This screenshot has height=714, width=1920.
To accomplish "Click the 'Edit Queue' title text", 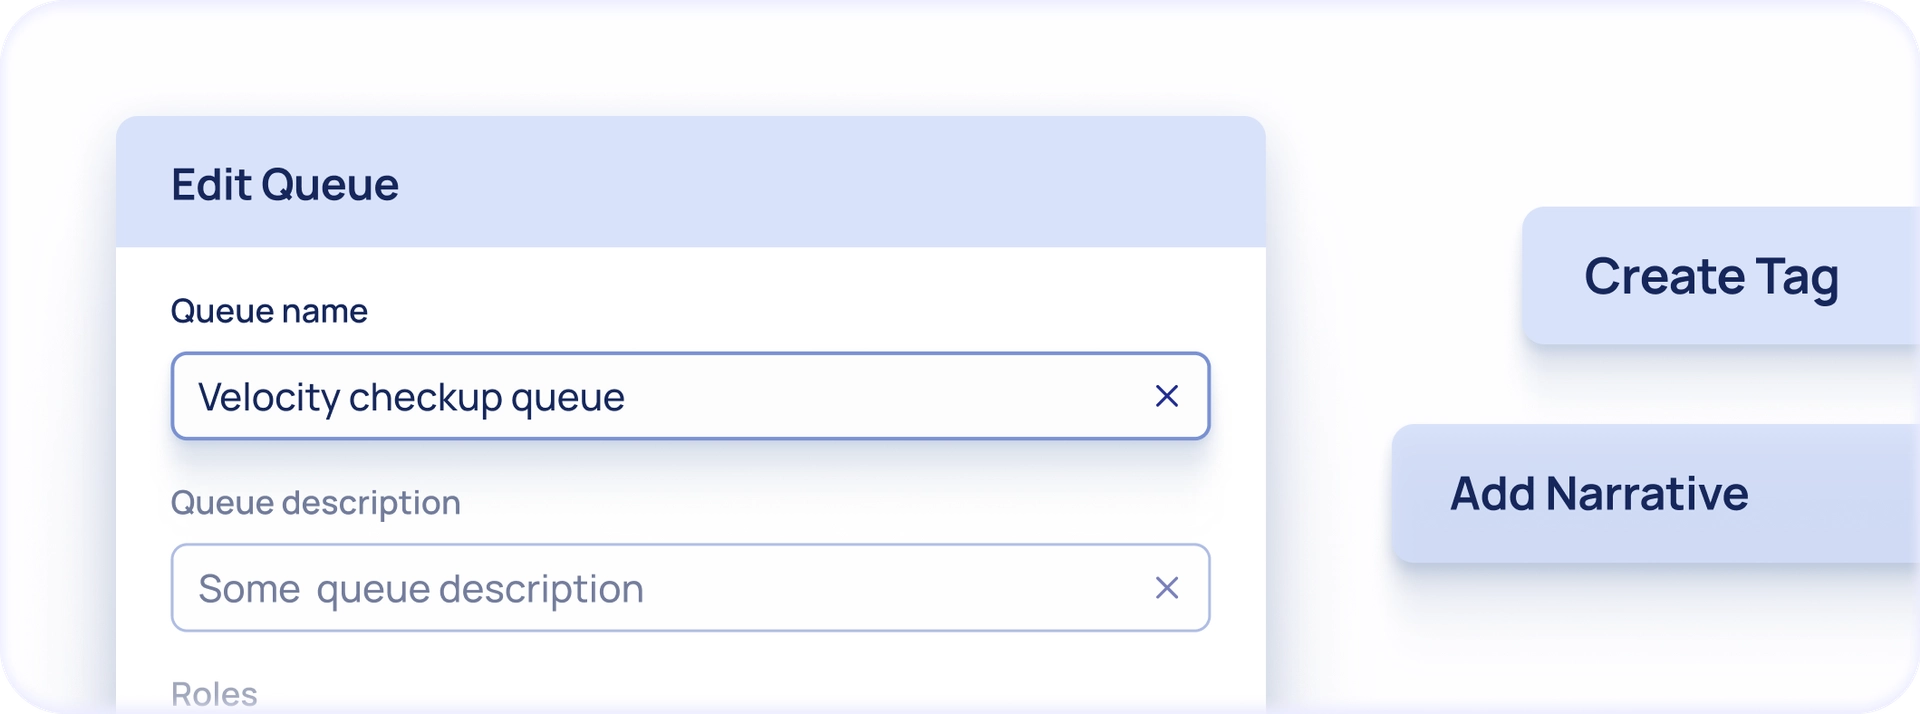I will click(284, 183).
